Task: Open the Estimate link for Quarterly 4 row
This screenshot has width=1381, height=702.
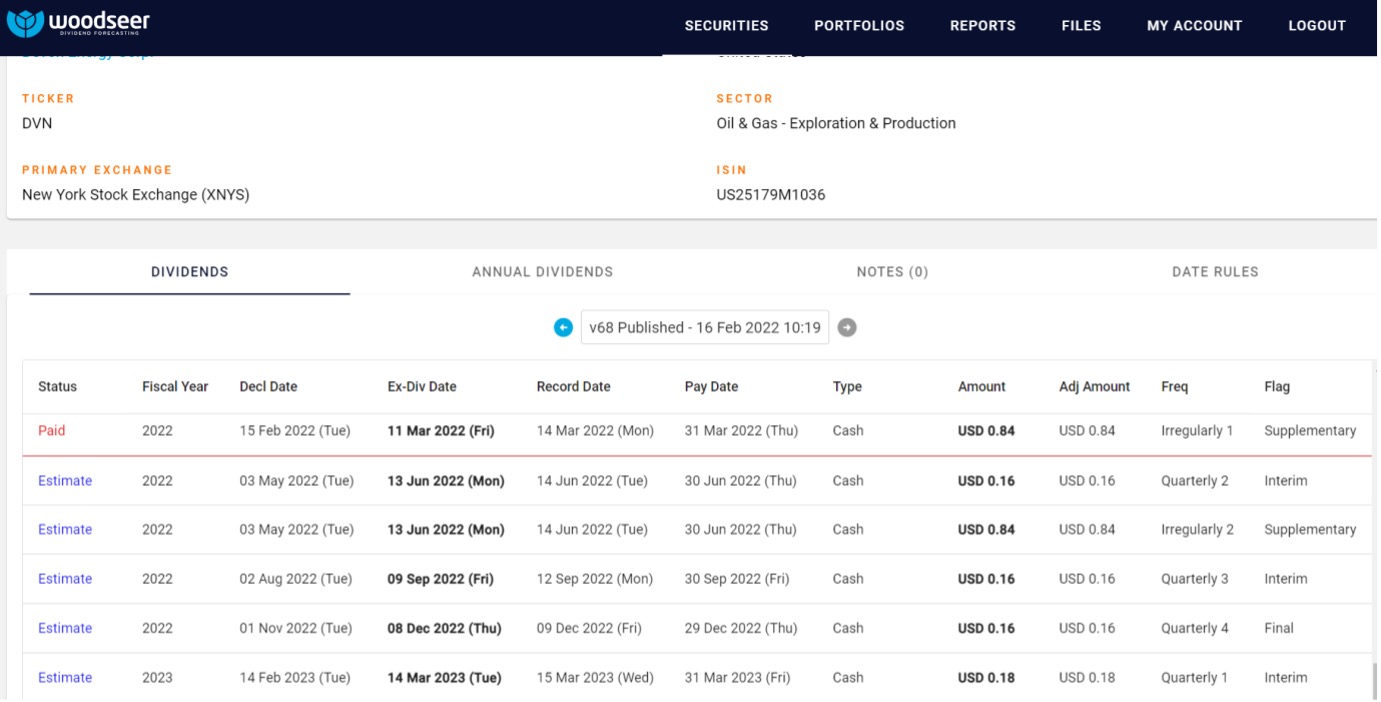Action: [65, 628]
